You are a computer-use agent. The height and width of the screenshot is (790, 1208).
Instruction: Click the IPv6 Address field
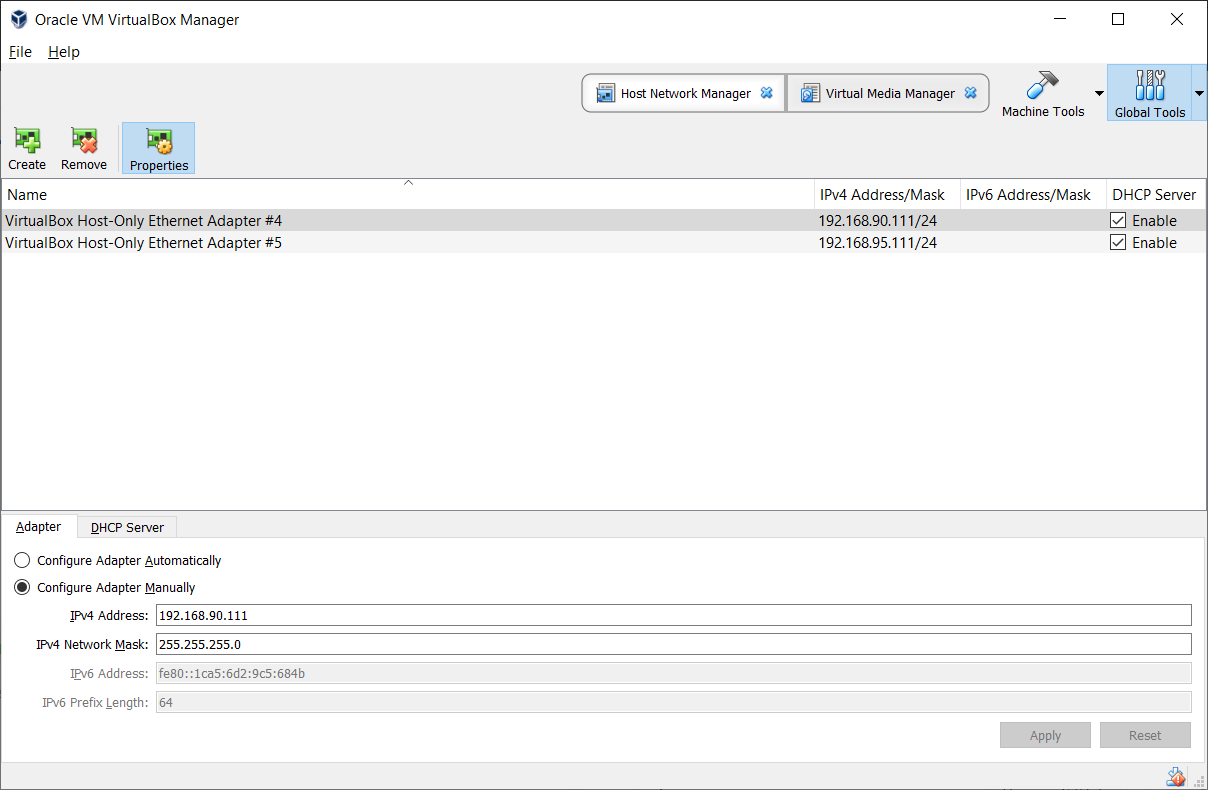pos(674,673)
